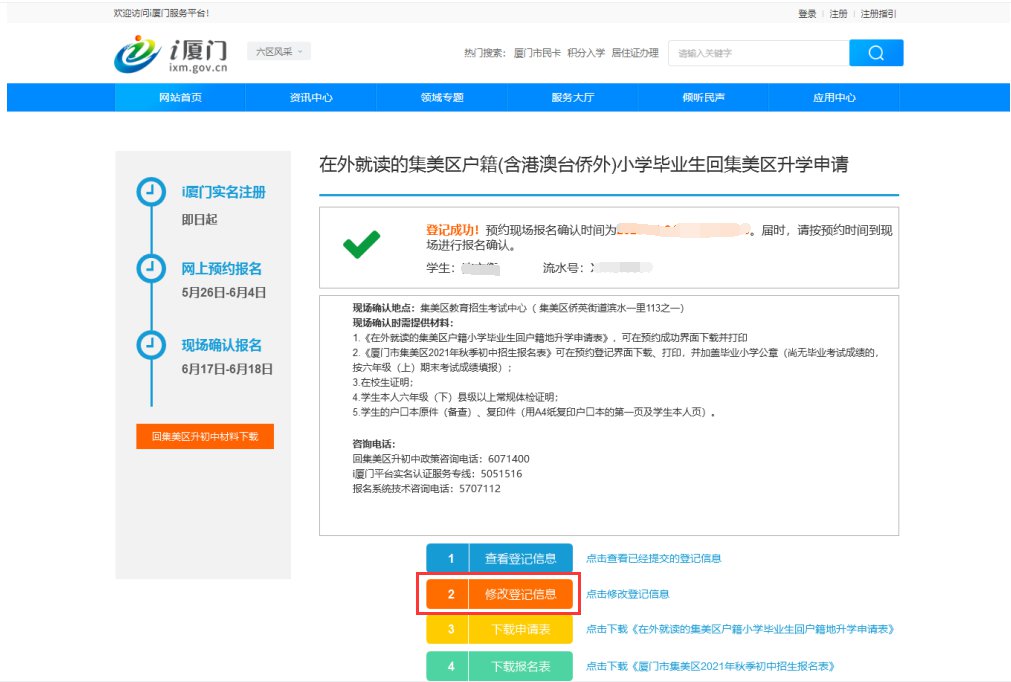This screenshot has height=682, width=1011.
Task: Expand the 六区风采 dropdown
Action: (x=279, y=51)
